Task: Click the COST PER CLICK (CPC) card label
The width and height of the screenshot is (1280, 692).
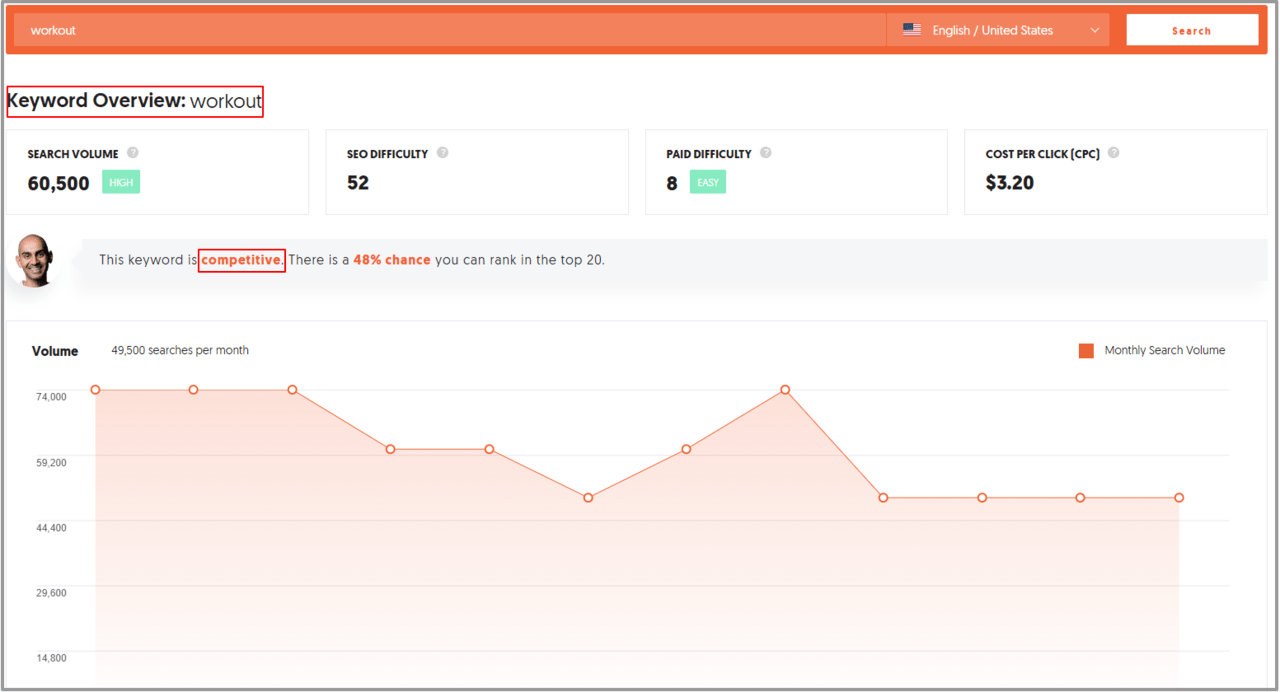Action: coord(1042,154)
